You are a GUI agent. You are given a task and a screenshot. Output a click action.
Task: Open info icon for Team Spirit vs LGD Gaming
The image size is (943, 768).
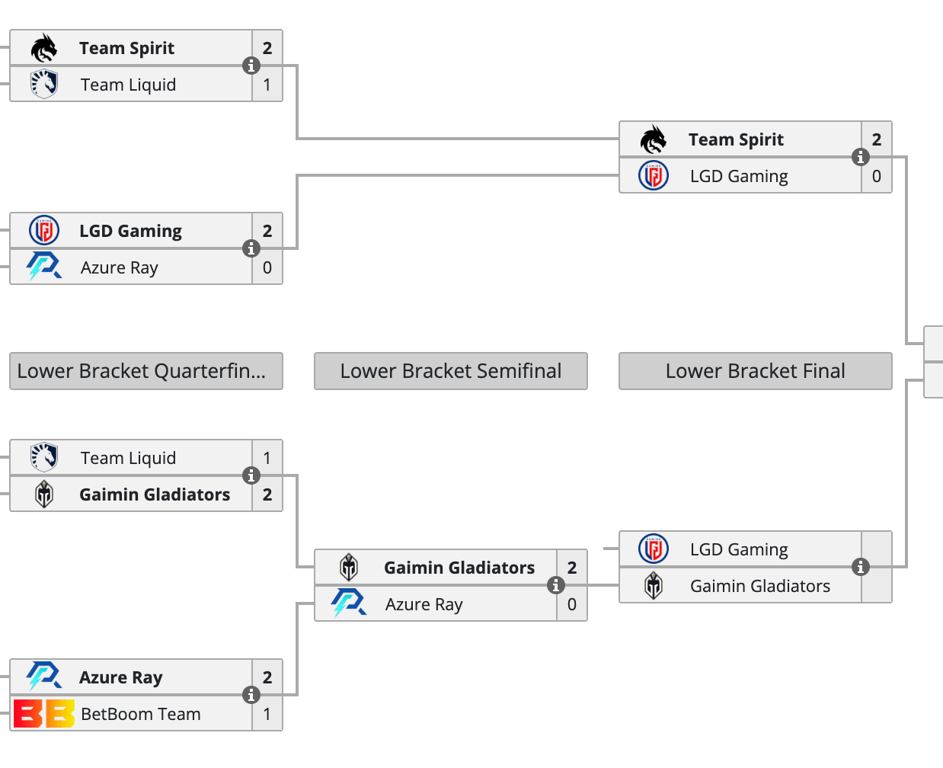(x=860, y=157)
